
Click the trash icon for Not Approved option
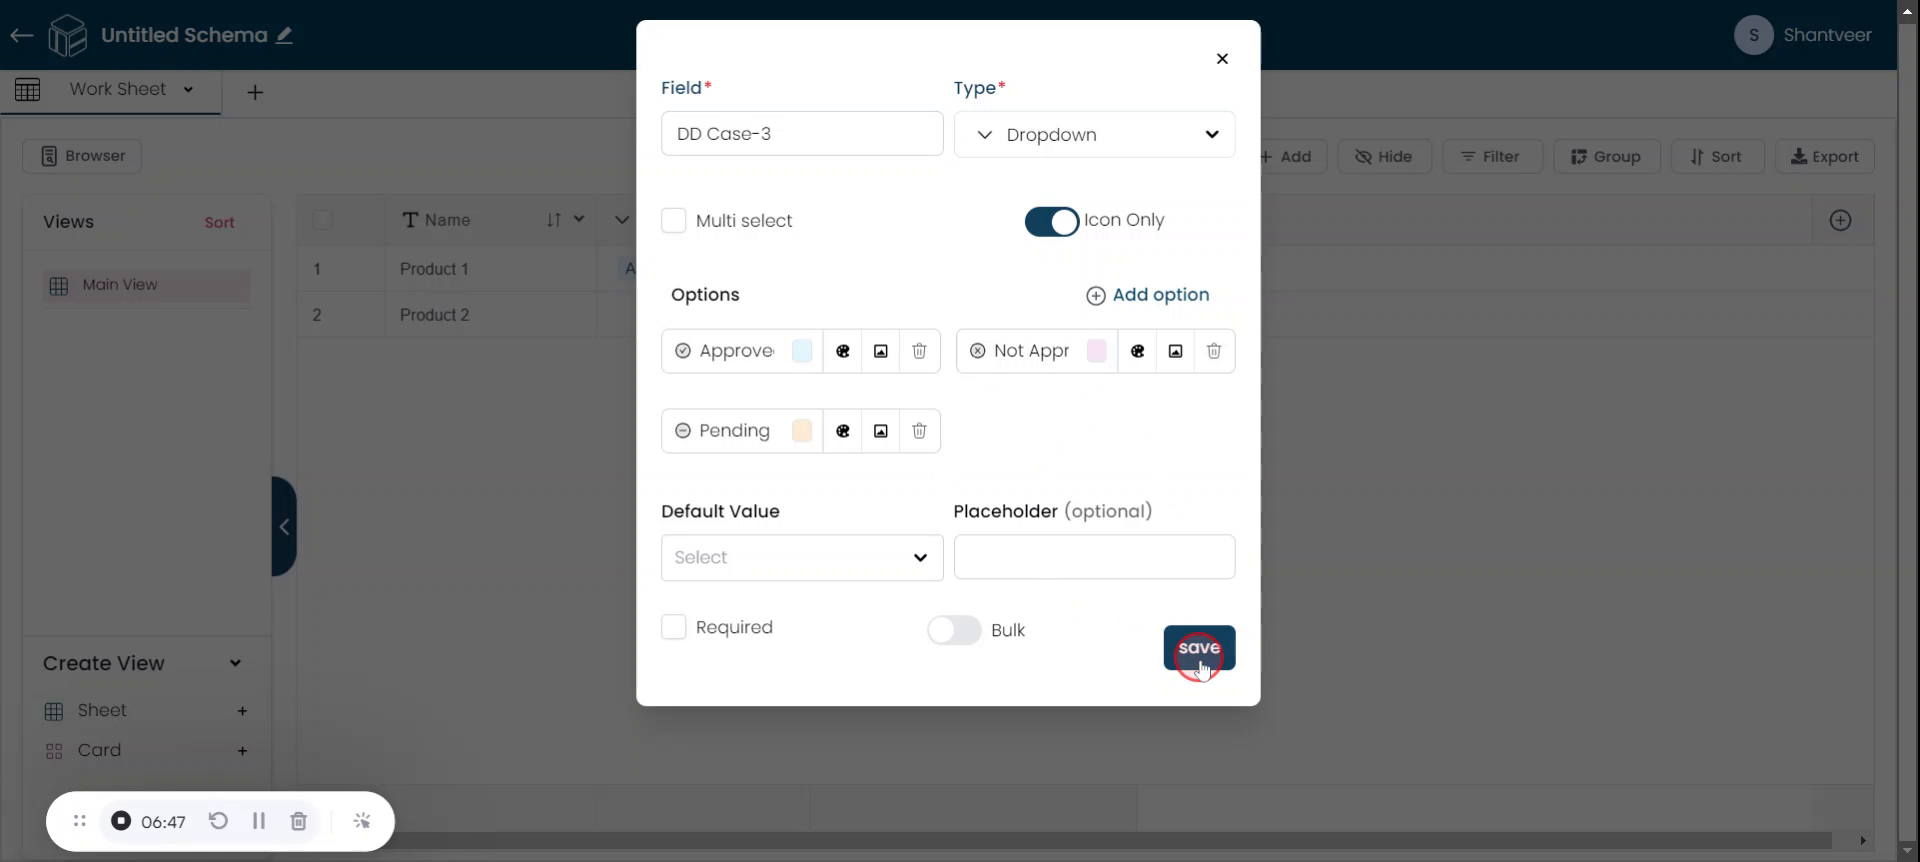(1213, 351)
